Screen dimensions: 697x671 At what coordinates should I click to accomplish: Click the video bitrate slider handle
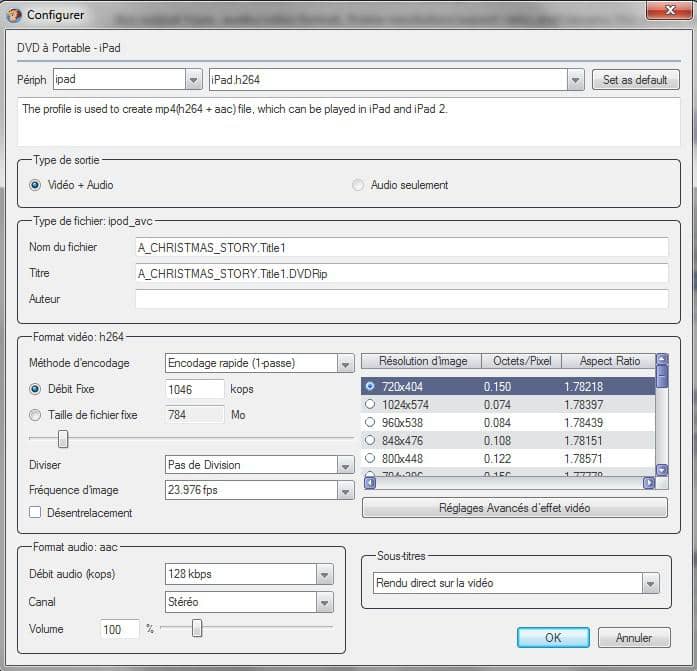(63, 439)
